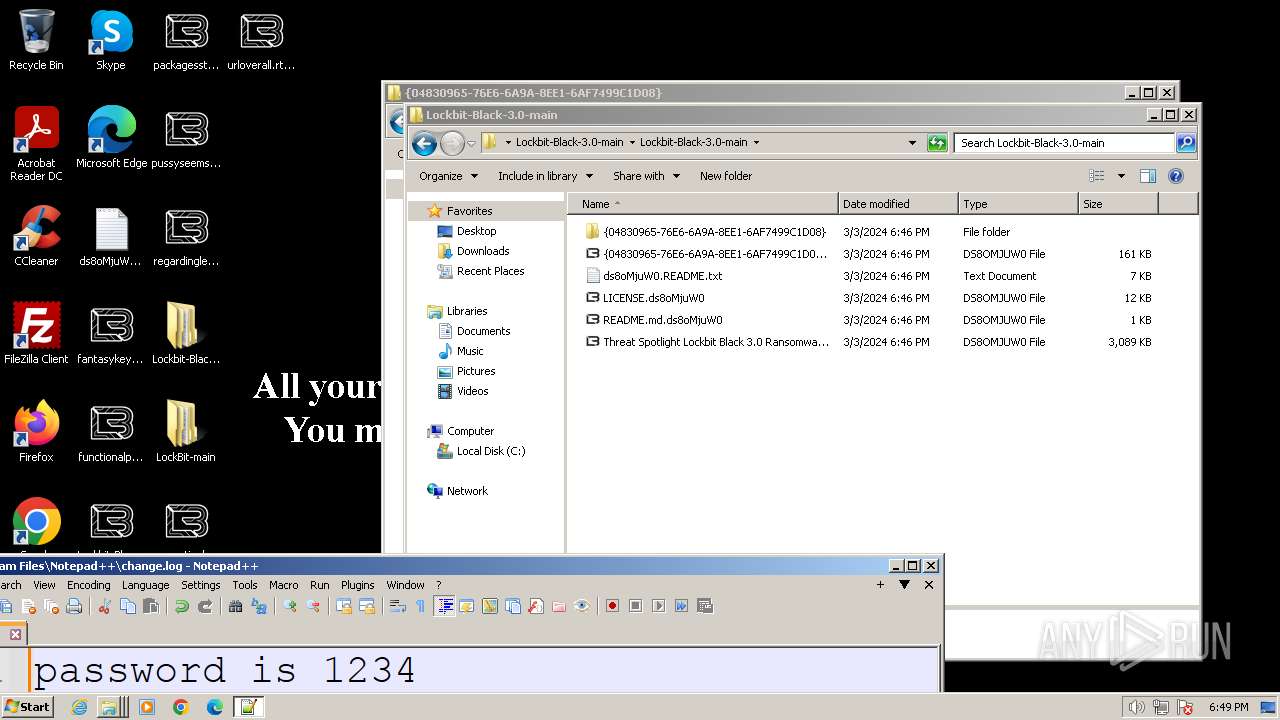Click Network in the navigation pane
The image size is (1280, 720).
tap(467, 491)
